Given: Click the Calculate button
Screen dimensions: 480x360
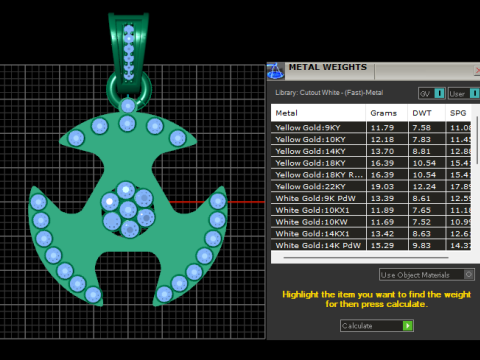Looking at the screenshot, I should [x=377, y=326].
